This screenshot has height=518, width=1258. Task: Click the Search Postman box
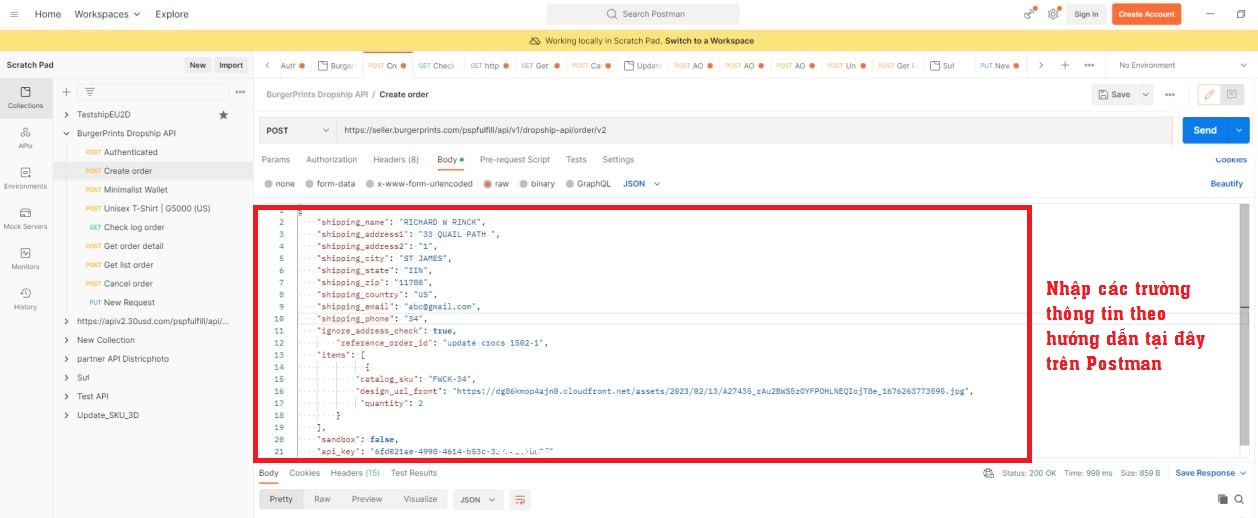(x=642, y=14)
